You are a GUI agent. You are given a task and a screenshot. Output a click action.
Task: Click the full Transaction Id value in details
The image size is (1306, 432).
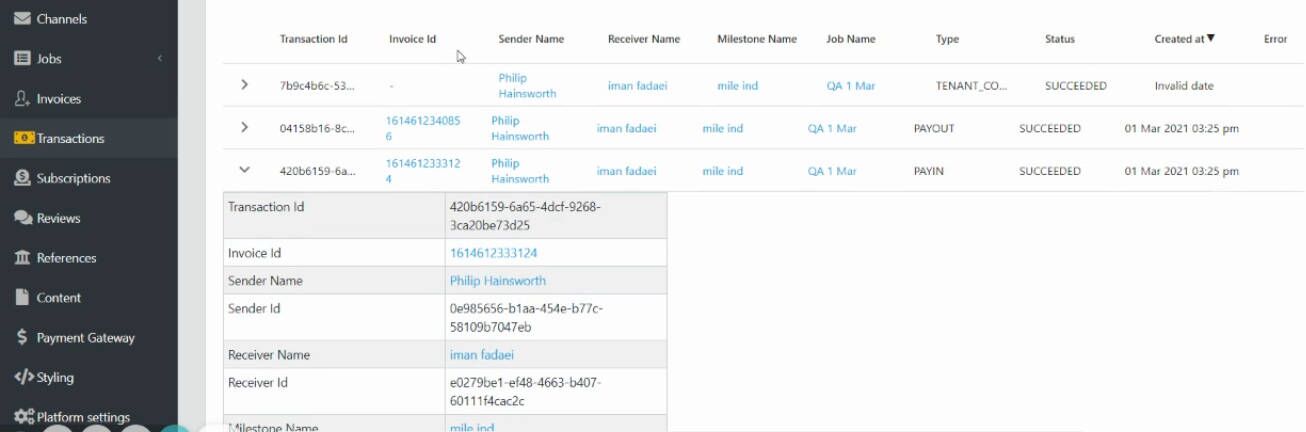(x=525, y=216)
